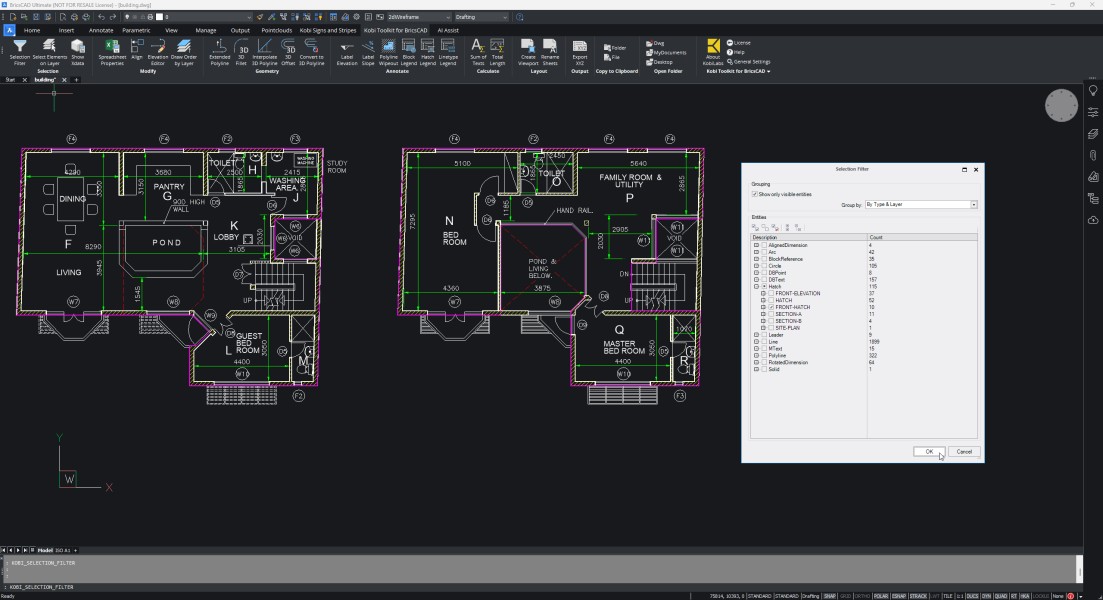
Task: Check the Circle entity checkbox
Action: coord(764,266)
